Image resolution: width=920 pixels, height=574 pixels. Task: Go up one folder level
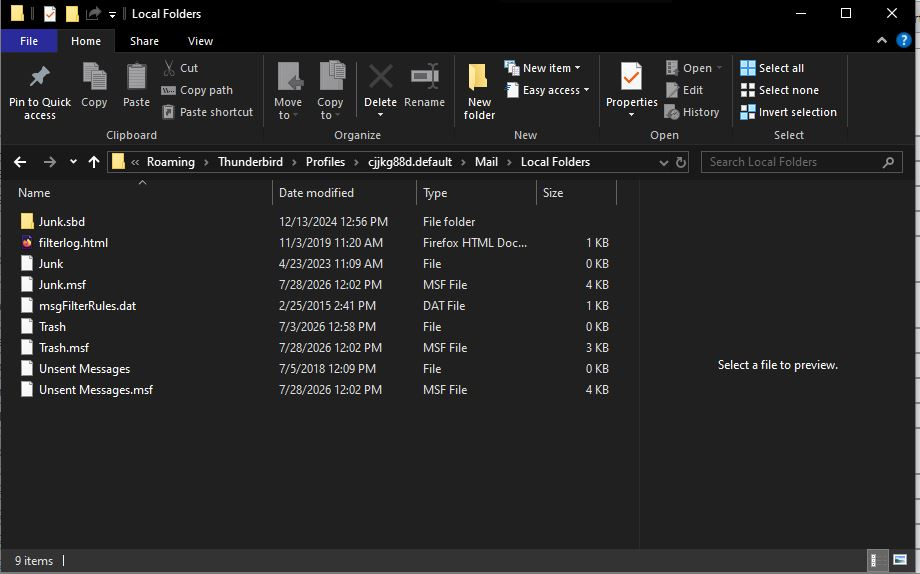(x=94, y=162)
